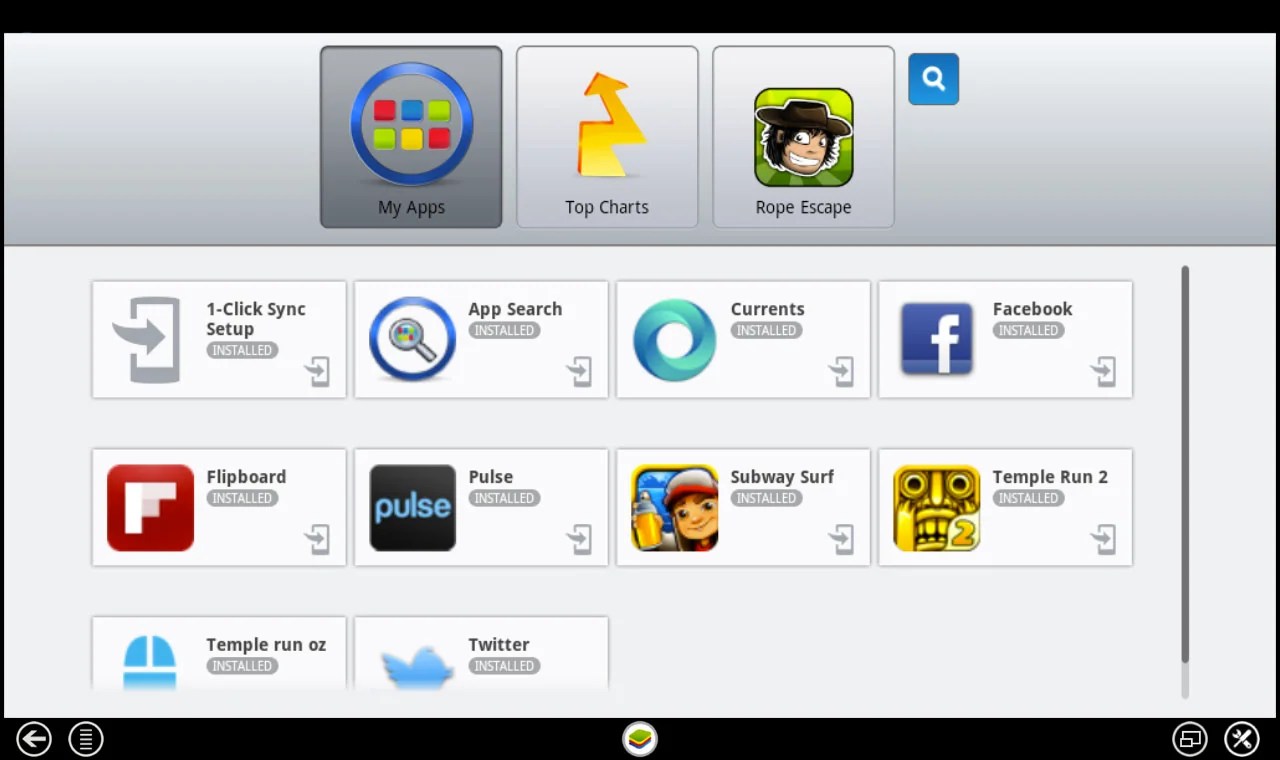Viewport: 1280px width, 760px height.
Task: Click the shortcut arrow on Flipboard tile
Action: point(317,540)
